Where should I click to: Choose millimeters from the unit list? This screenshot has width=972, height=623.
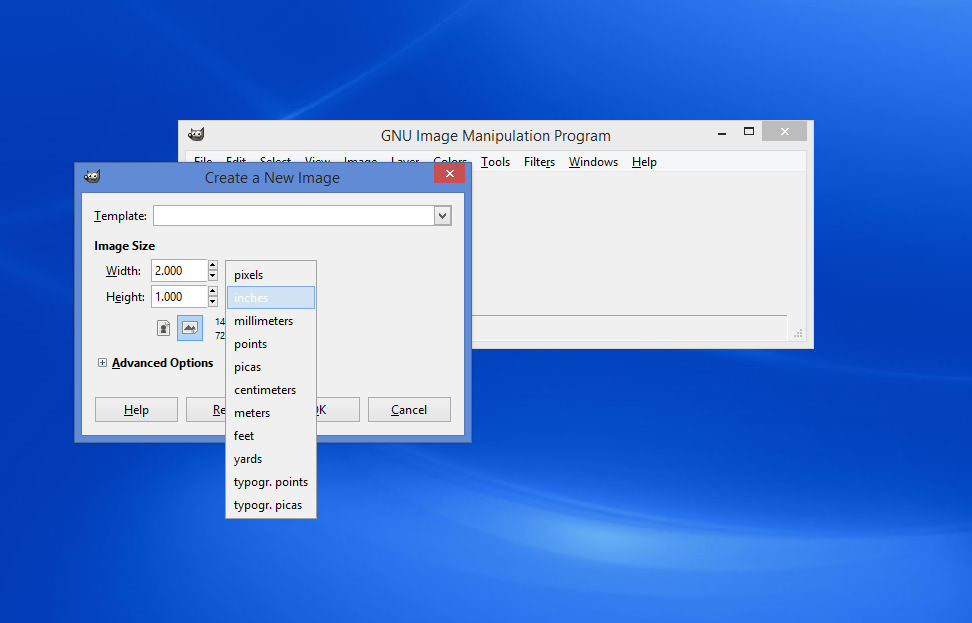tap(271, 320)
